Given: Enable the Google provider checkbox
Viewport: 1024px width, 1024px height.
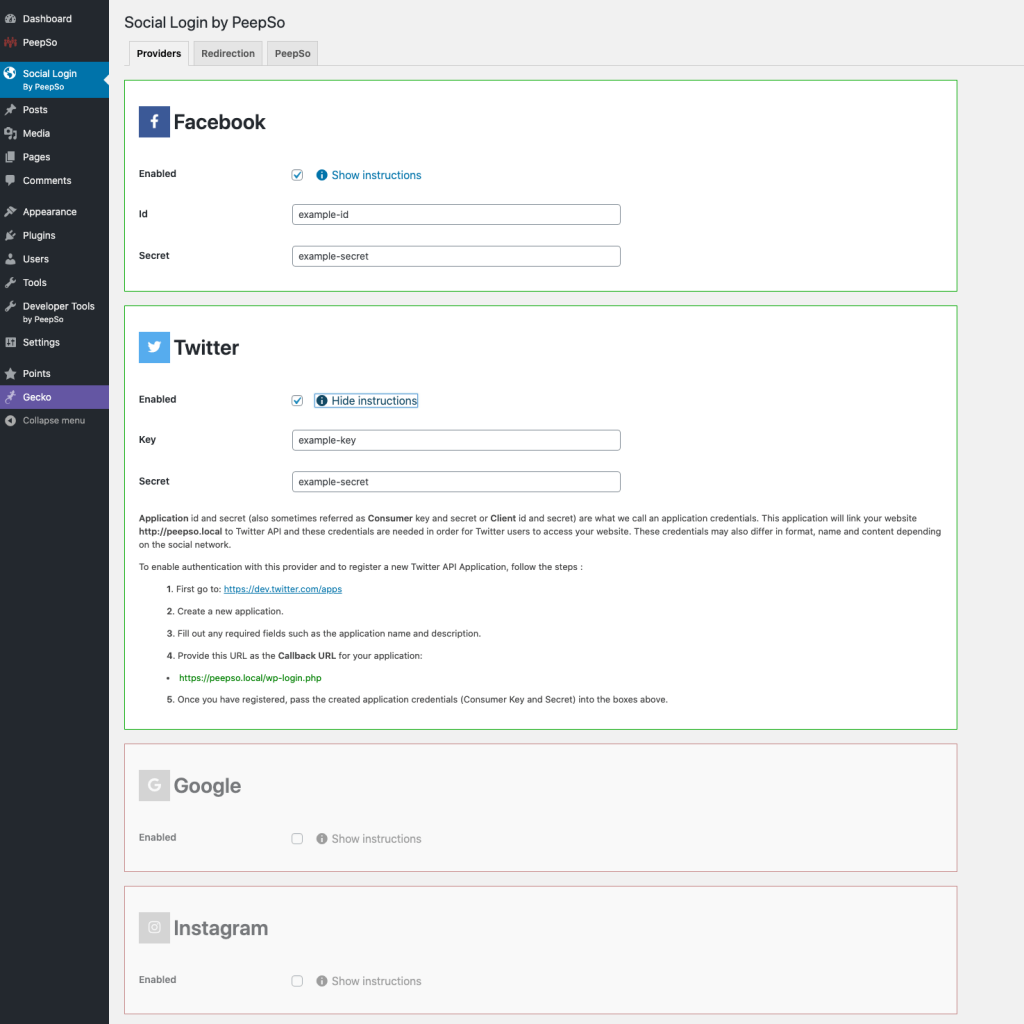Looking at the screenshot, I should point(297,839).
